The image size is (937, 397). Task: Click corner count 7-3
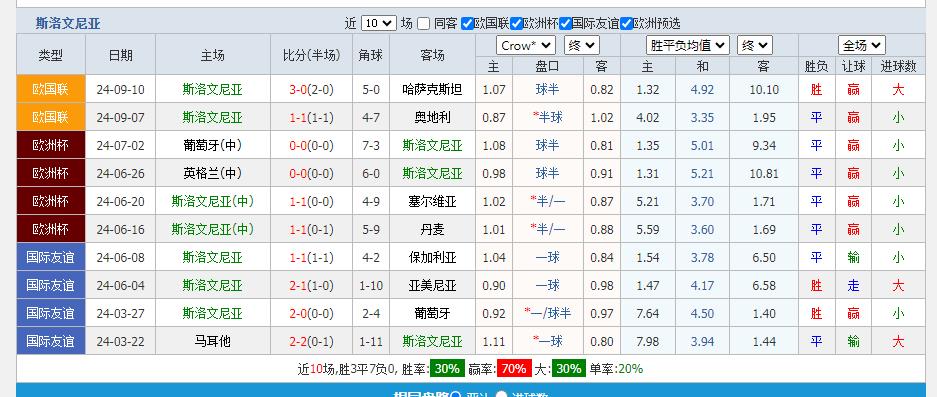370,145
